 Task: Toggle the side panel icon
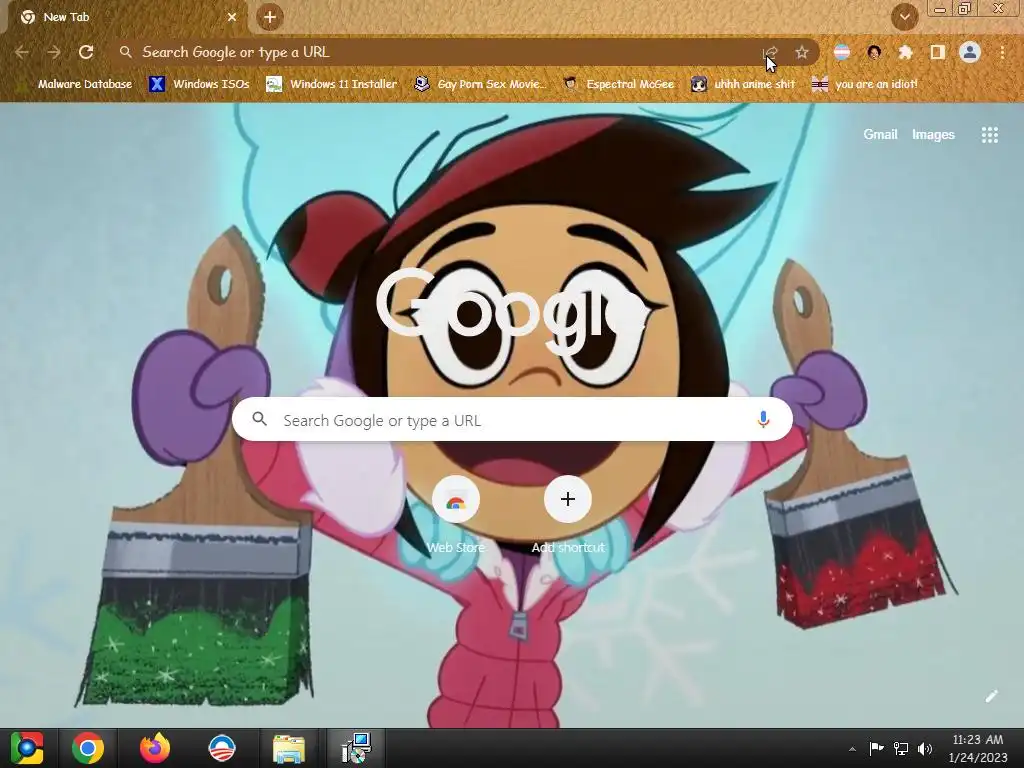(938, 52)
